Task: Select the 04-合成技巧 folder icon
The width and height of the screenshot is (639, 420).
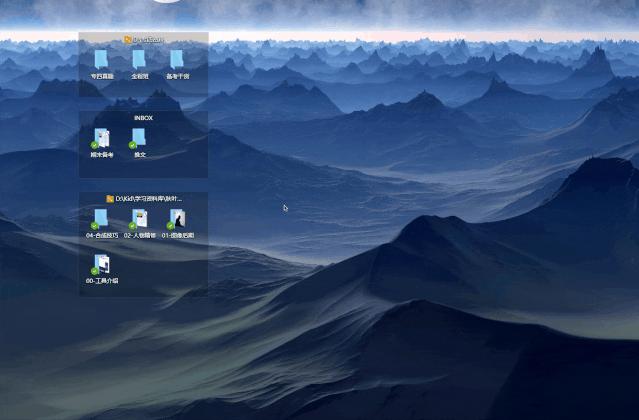Action: (x=102, y=219)
